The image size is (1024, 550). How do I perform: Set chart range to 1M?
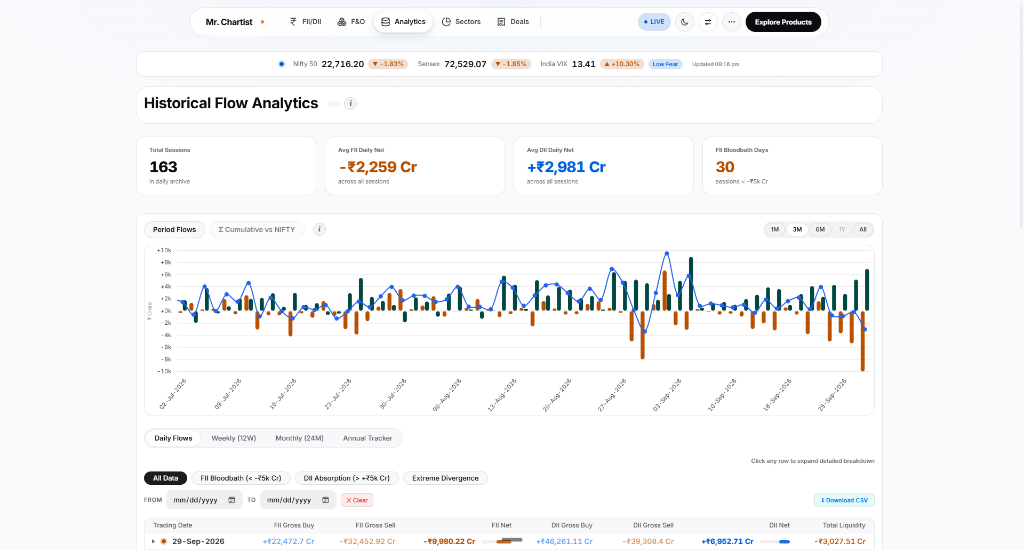click(x=775, y=229)
